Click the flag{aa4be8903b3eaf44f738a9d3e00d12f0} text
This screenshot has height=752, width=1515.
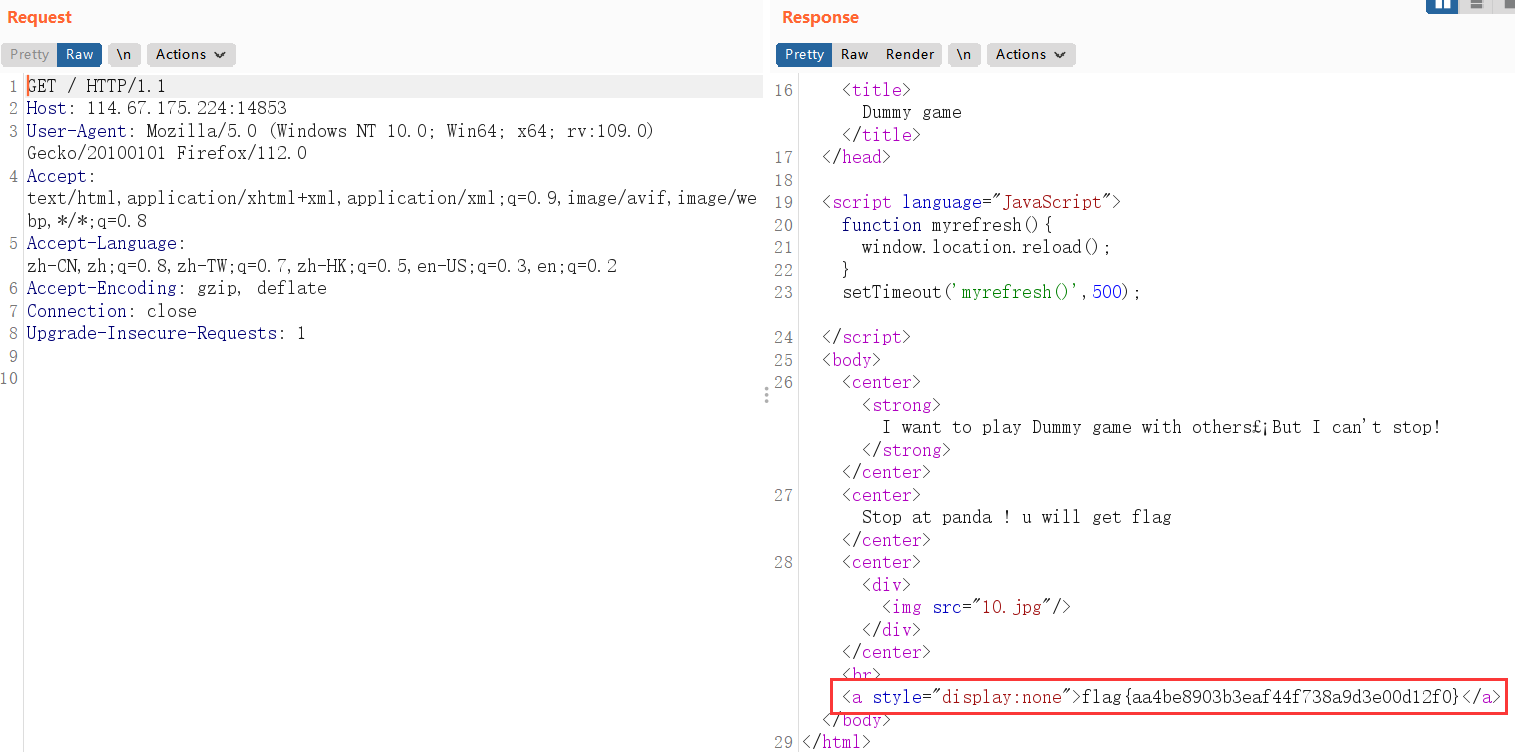coord(1272,697)
